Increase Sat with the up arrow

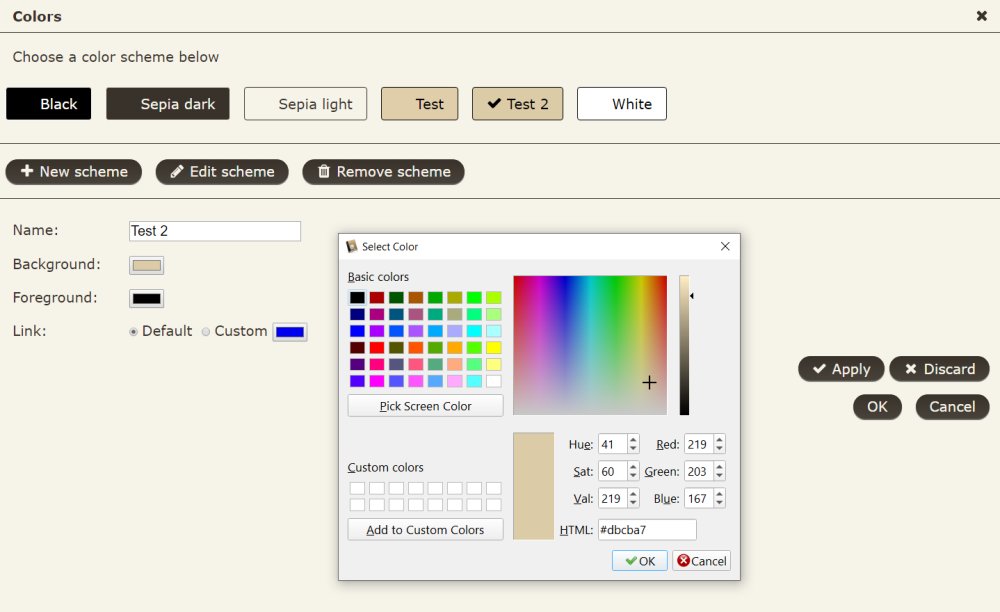click(x=633, y=467)
